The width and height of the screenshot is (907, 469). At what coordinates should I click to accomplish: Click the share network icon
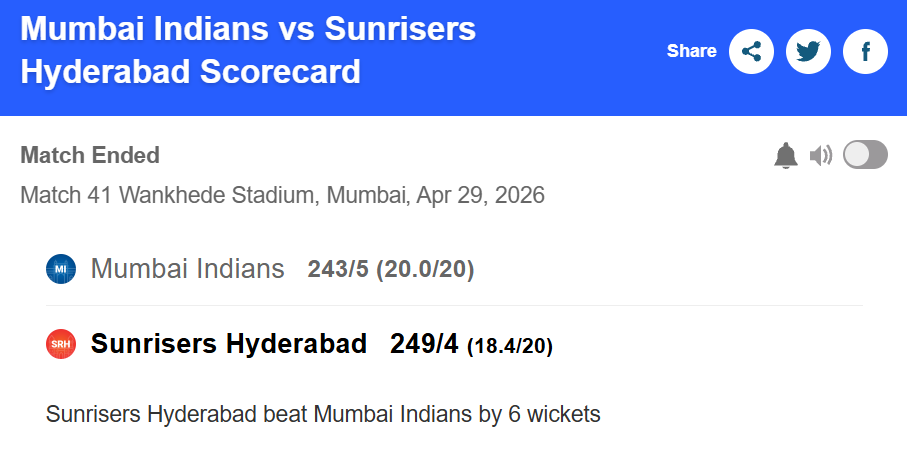tap(751, 52)
